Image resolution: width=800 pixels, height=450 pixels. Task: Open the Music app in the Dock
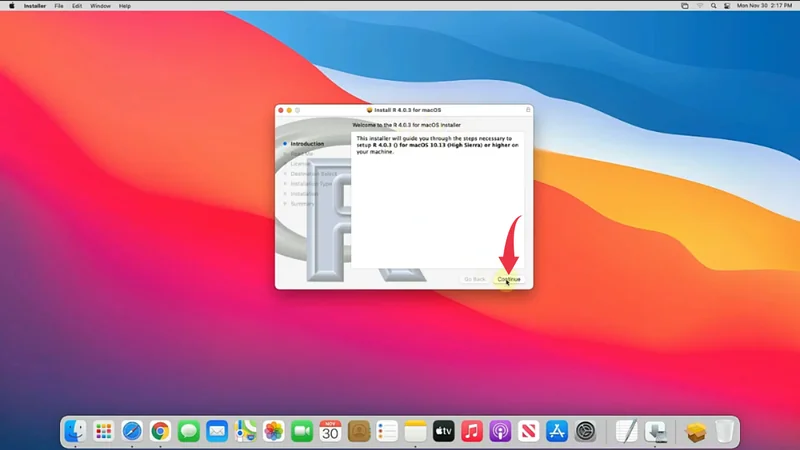click(472, 431)
